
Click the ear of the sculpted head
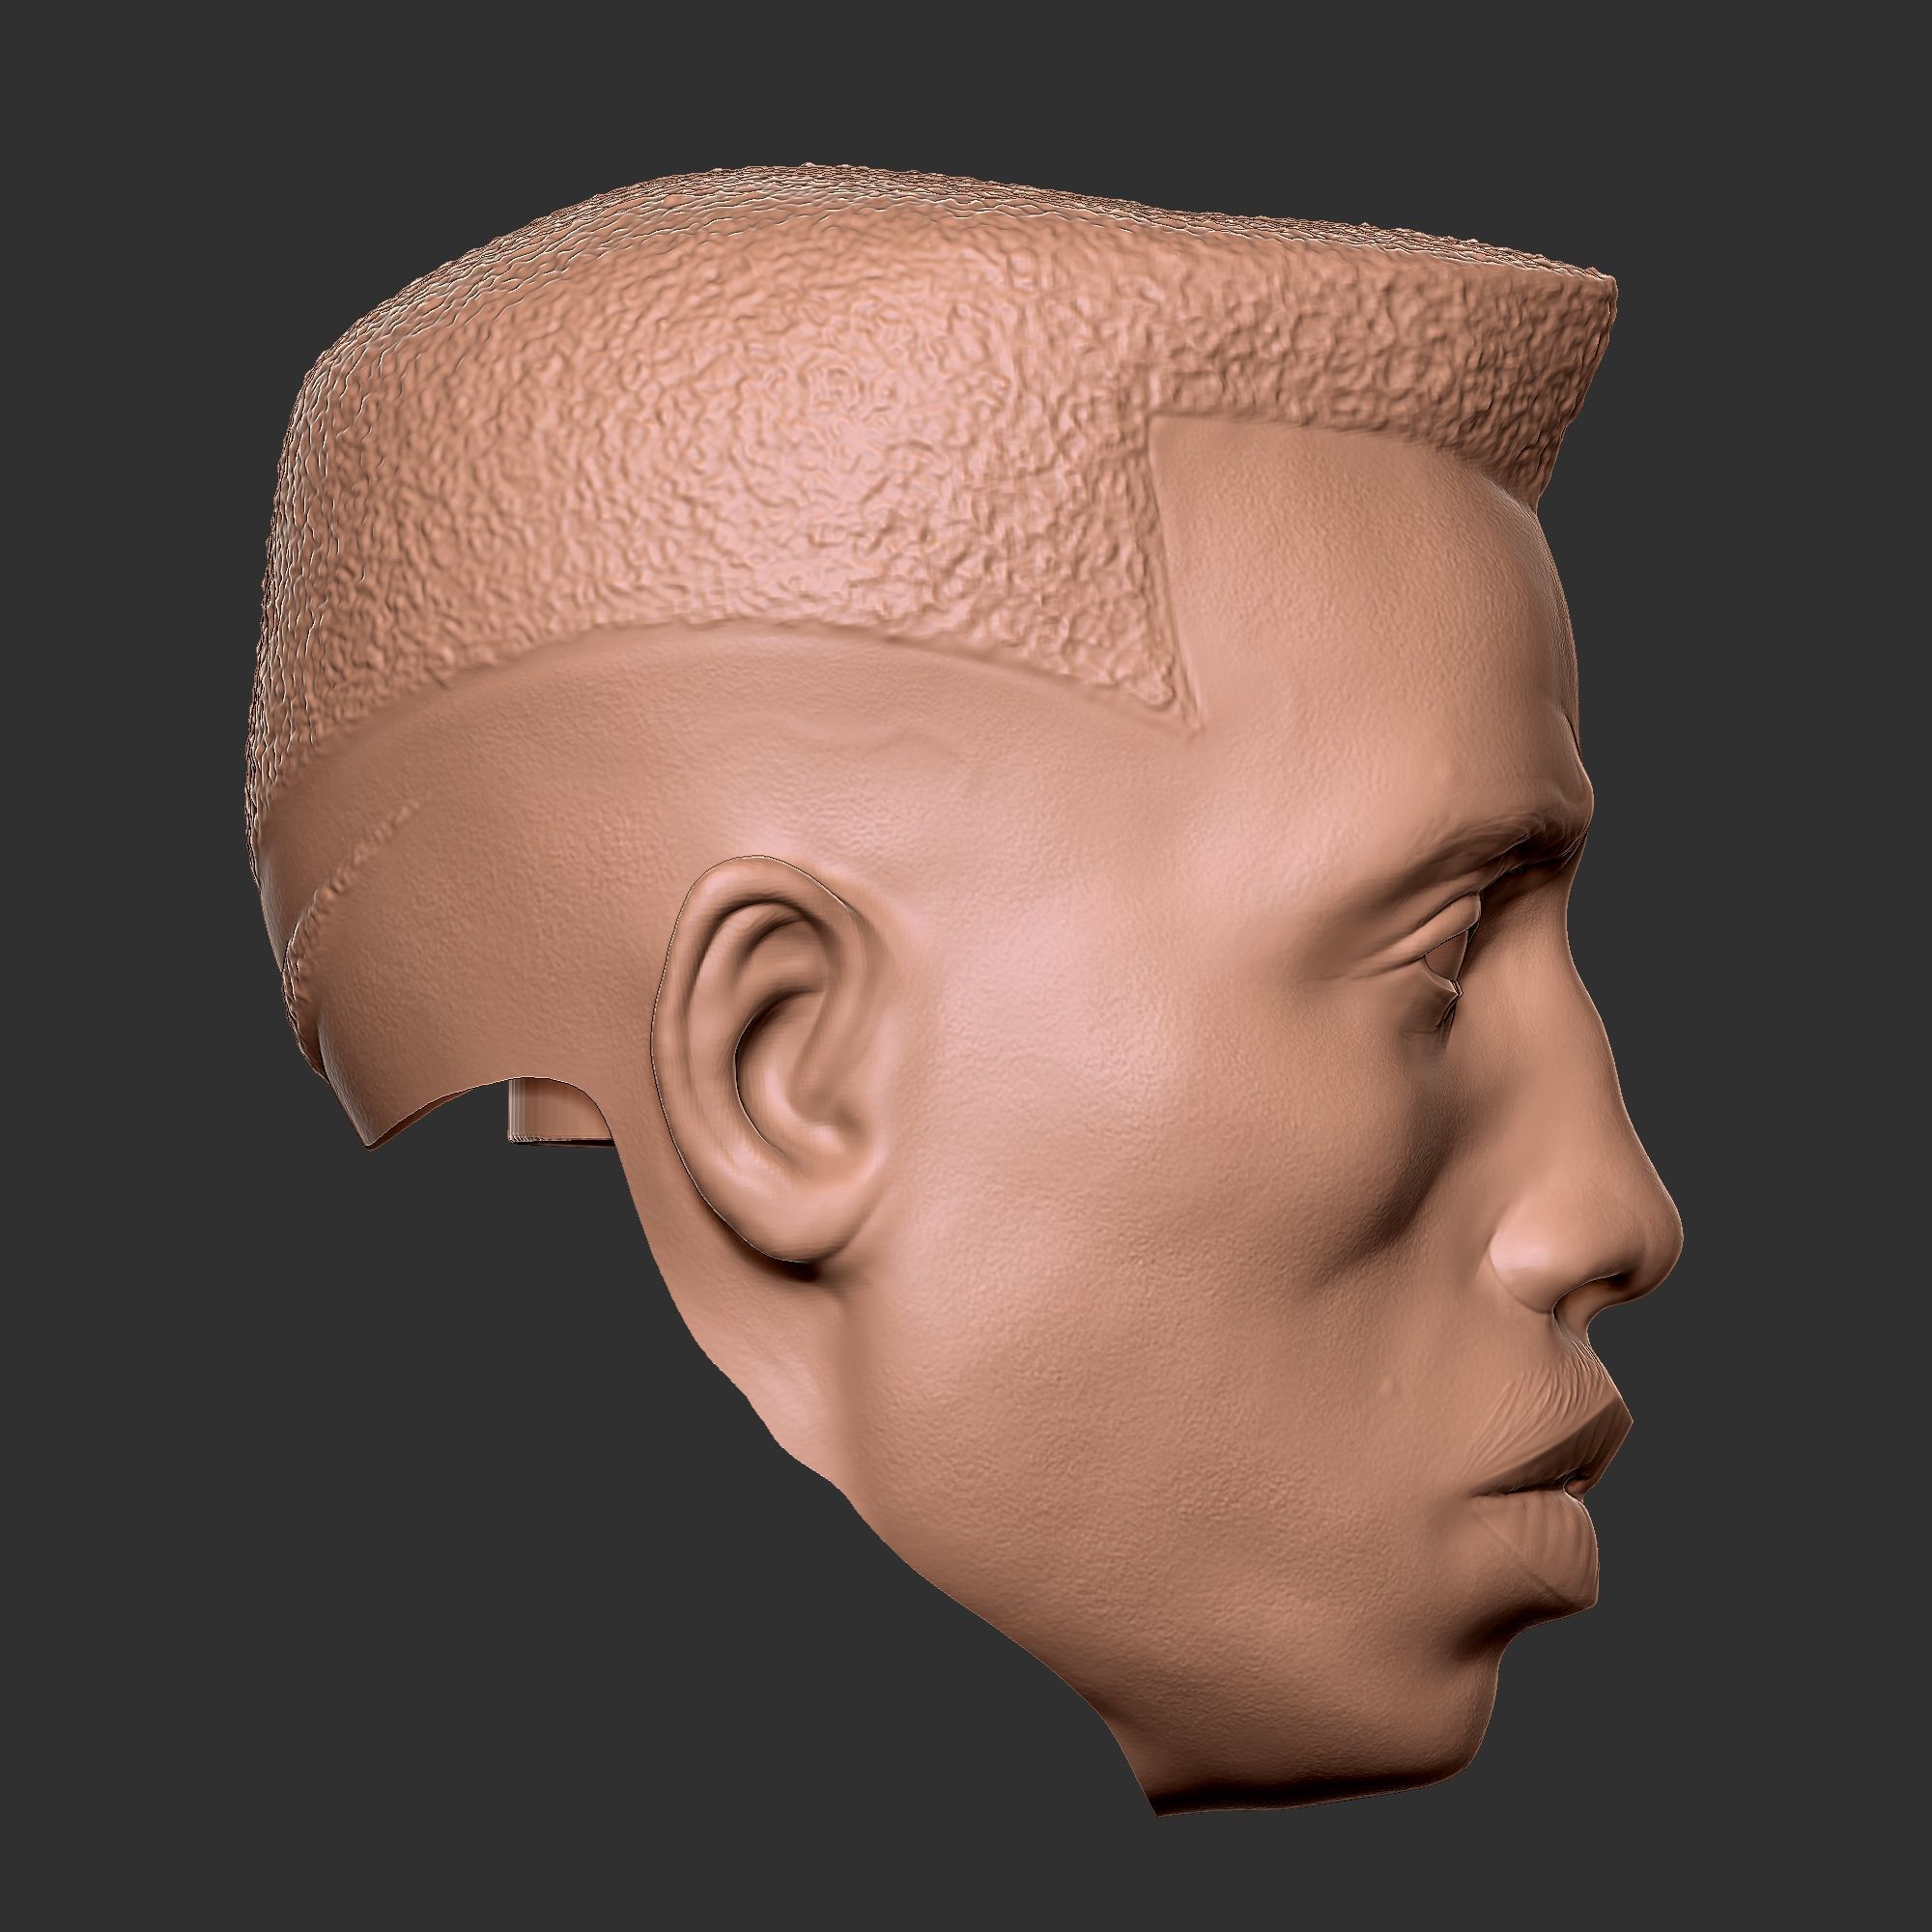tap(770, 1059)
